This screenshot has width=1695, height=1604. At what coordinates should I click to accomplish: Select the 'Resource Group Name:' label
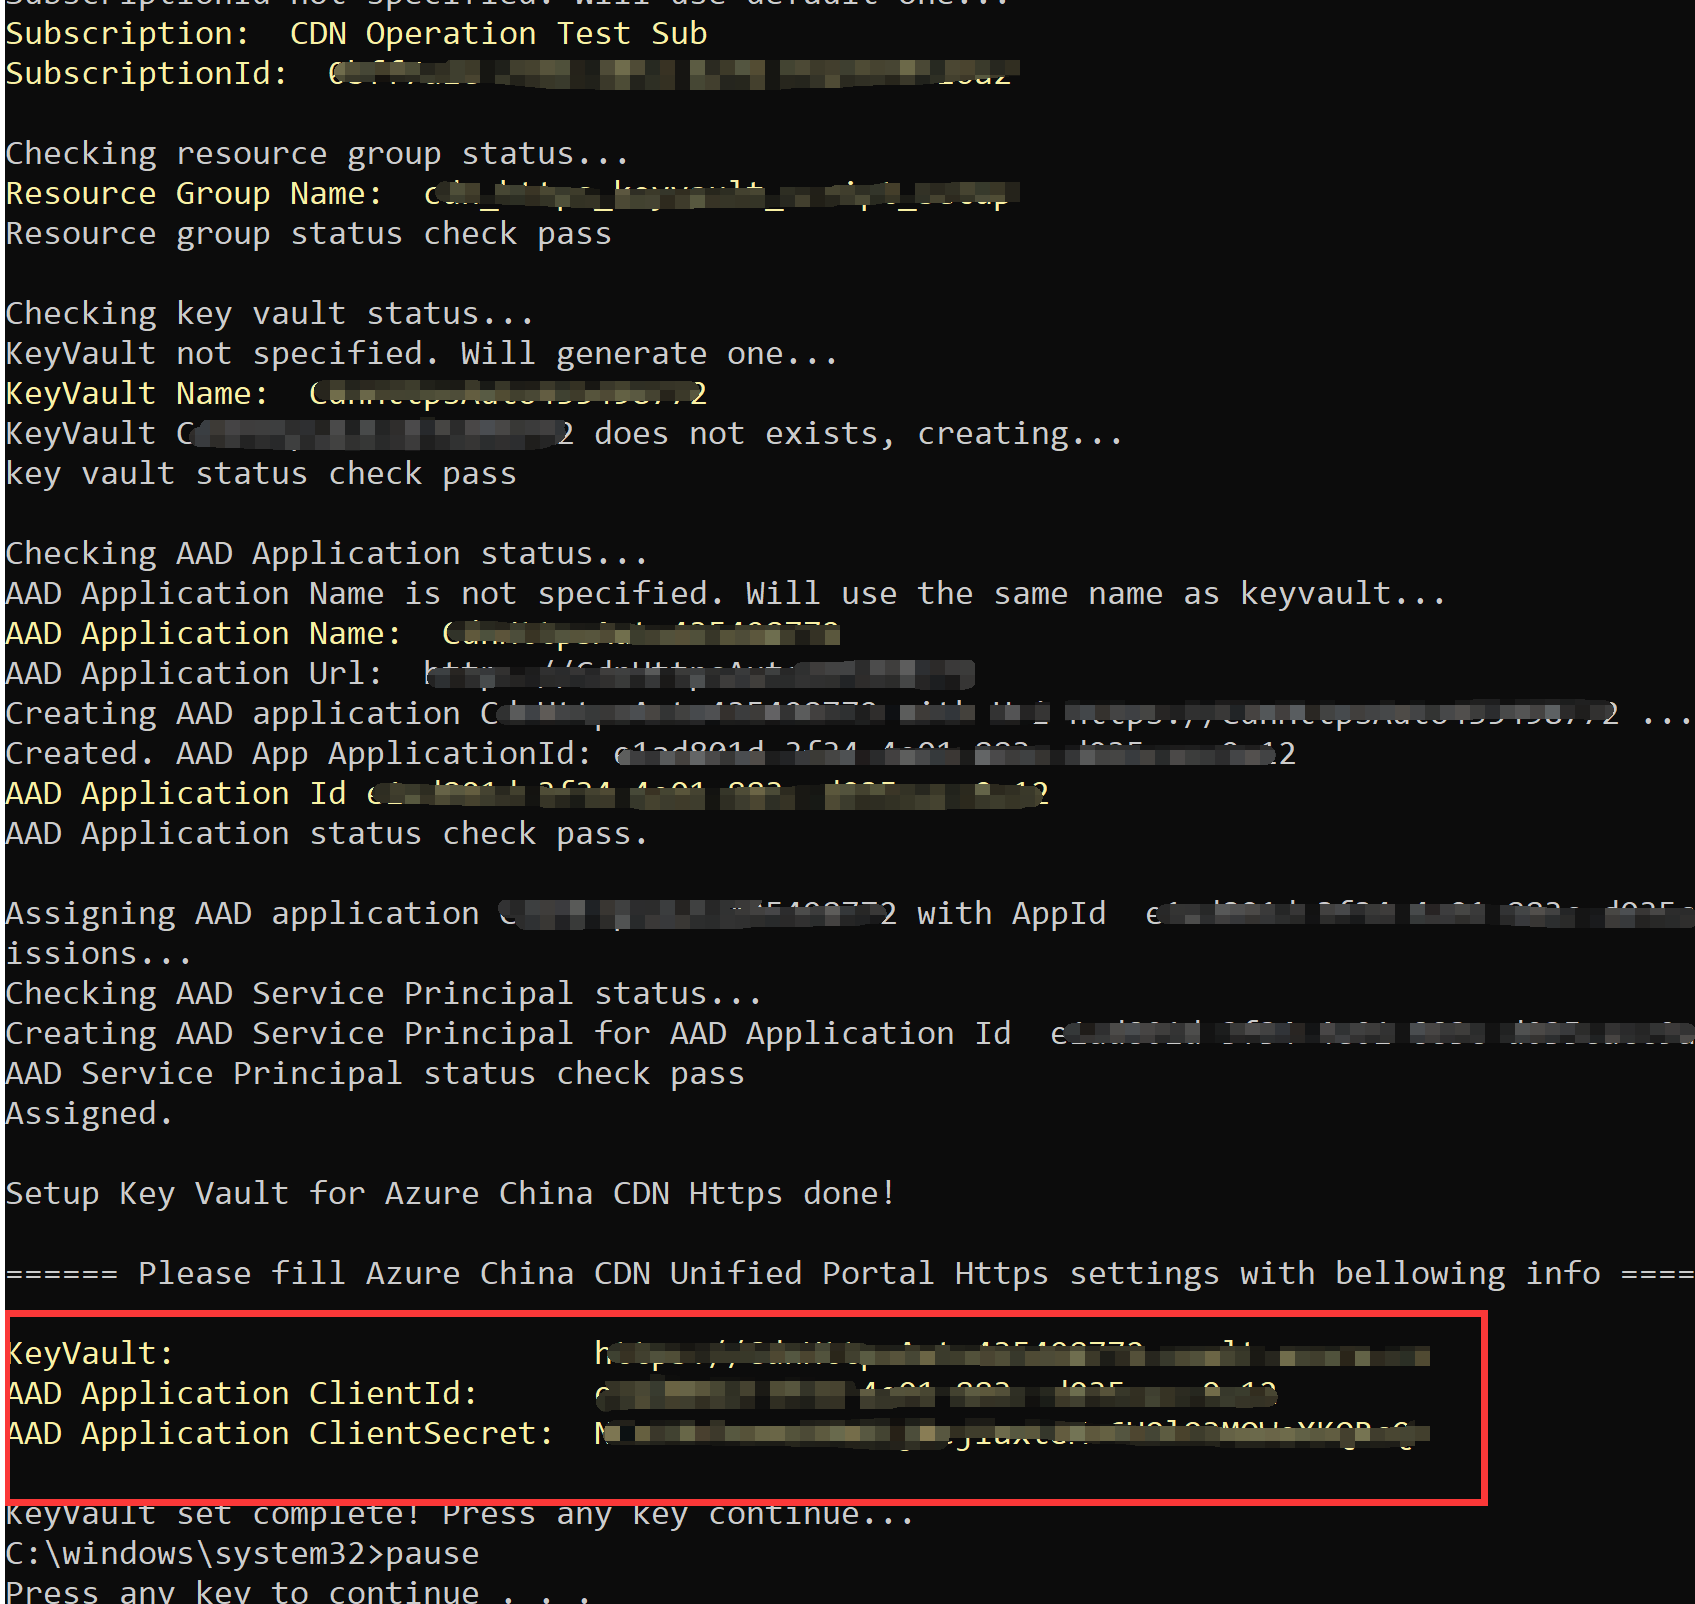pyautogui.click(x=194, y=194)
